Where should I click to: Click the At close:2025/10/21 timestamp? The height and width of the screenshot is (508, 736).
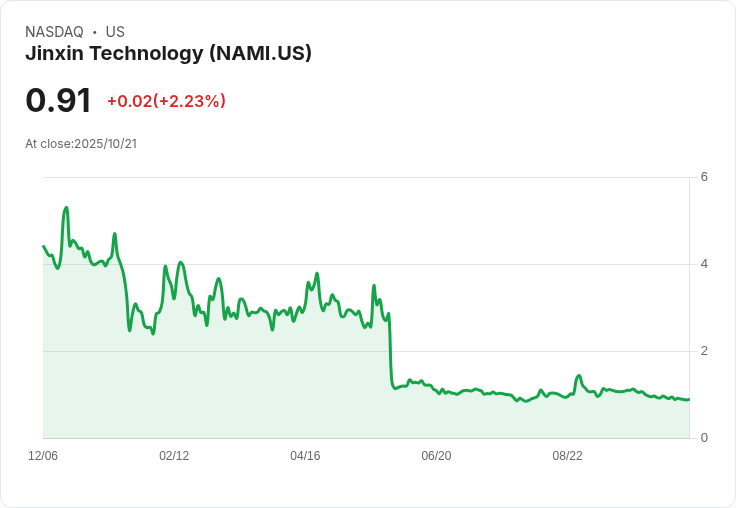pos(81,144)
